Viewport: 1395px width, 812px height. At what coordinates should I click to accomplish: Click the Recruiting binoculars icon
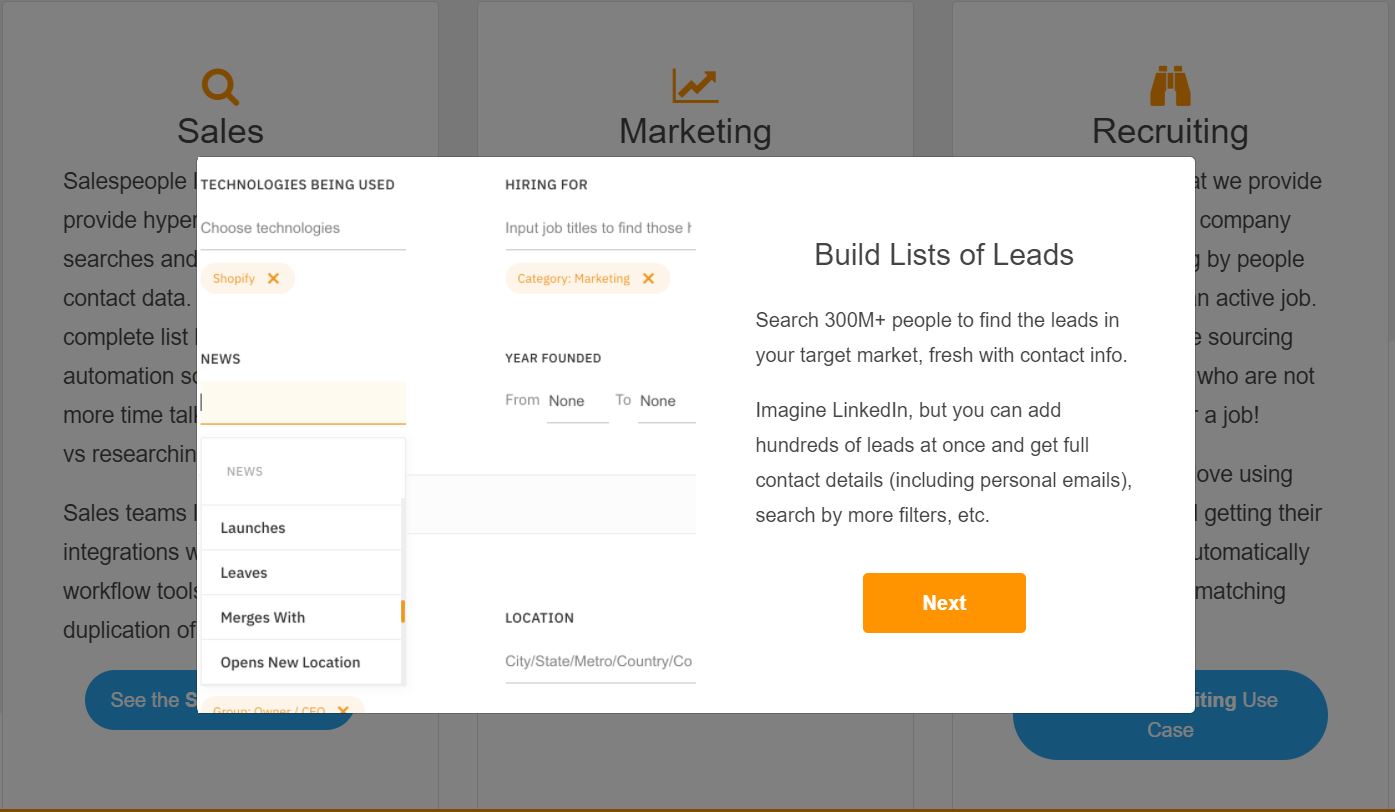click(1169, 86)
